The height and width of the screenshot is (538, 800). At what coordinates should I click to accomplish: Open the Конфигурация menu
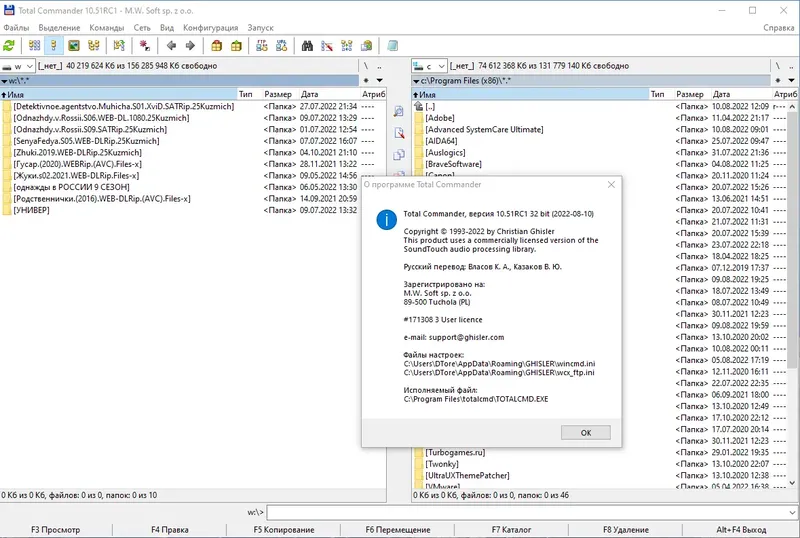[x=211, y=28]
